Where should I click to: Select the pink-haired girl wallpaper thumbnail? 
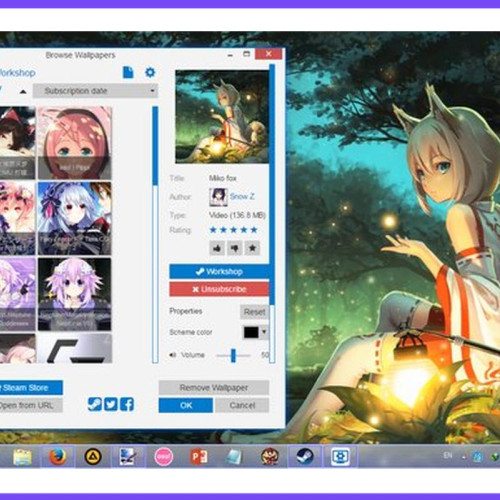75,143
